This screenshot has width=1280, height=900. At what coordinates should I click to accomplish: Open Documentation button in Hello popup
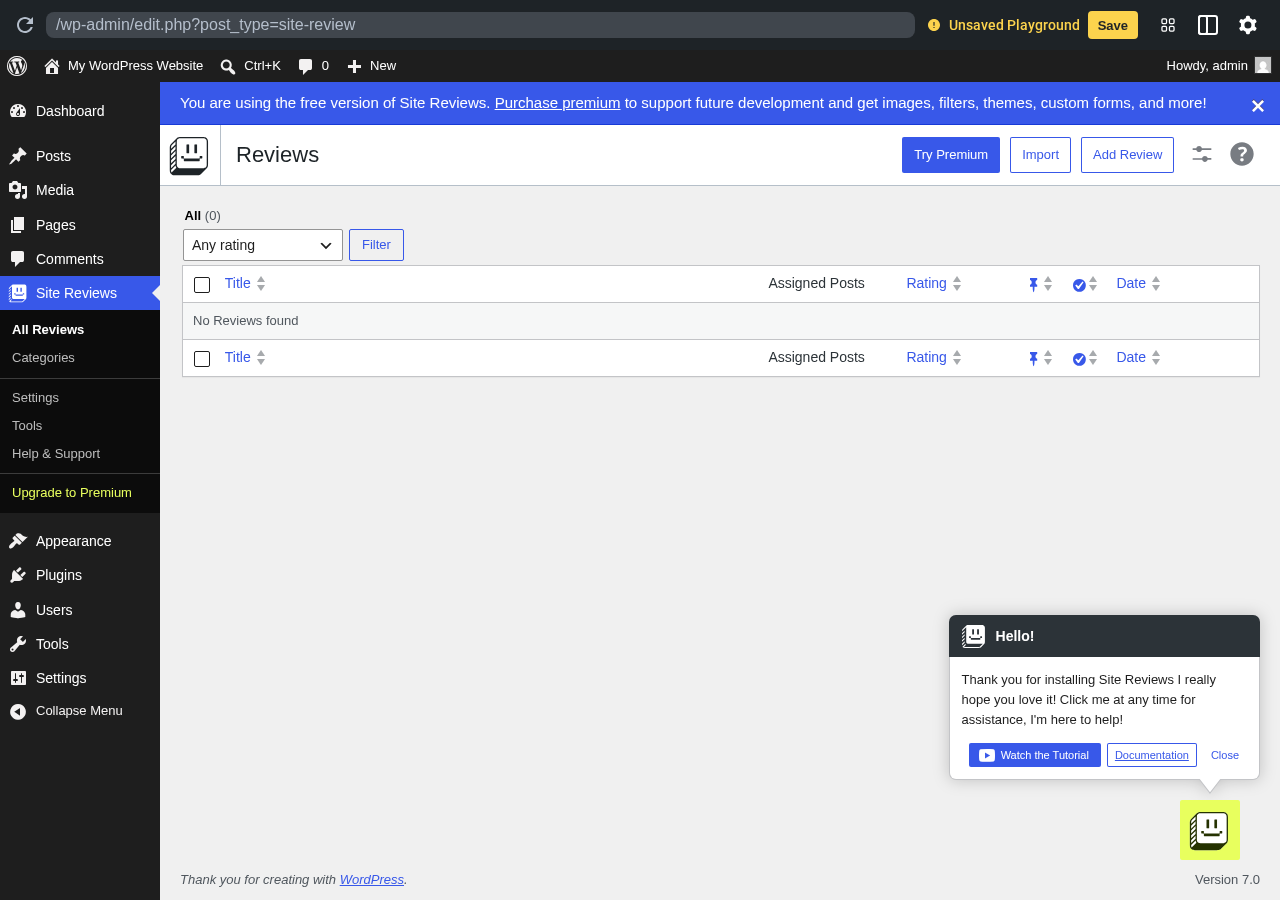tap(1152, 755)
